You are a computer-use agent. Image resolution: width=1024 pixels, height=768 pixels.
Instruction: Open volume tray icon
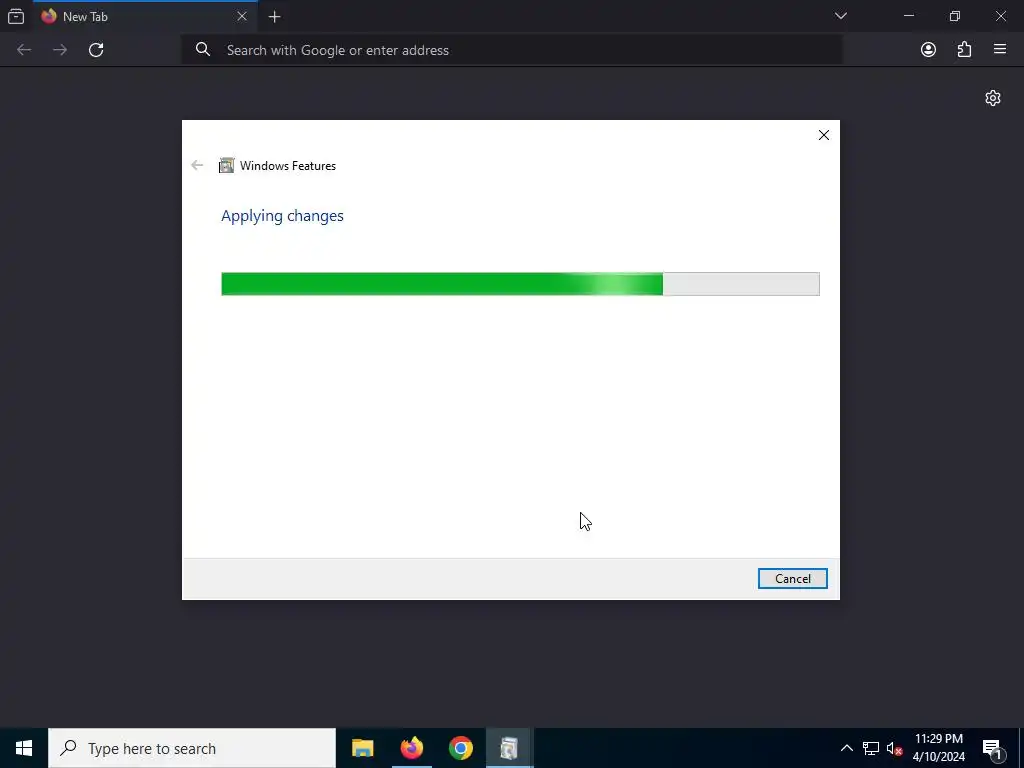894,748
